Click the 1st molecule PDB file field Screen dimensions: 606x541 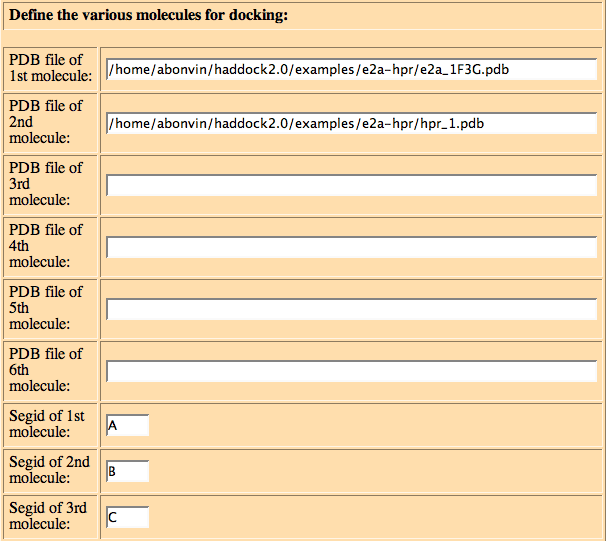352,70
